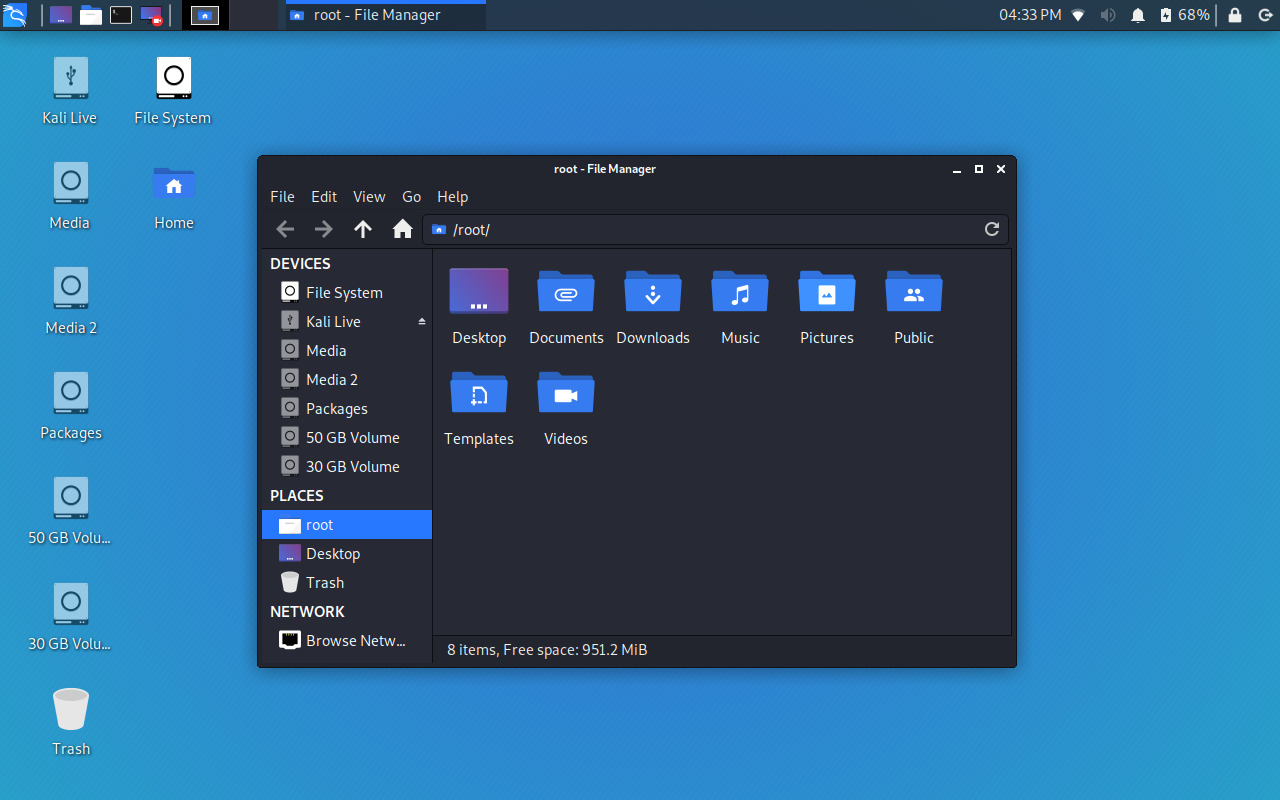Open the Kali applications menu
The height and width of the screenshot is (800, 1280).
tap(16, 15)
